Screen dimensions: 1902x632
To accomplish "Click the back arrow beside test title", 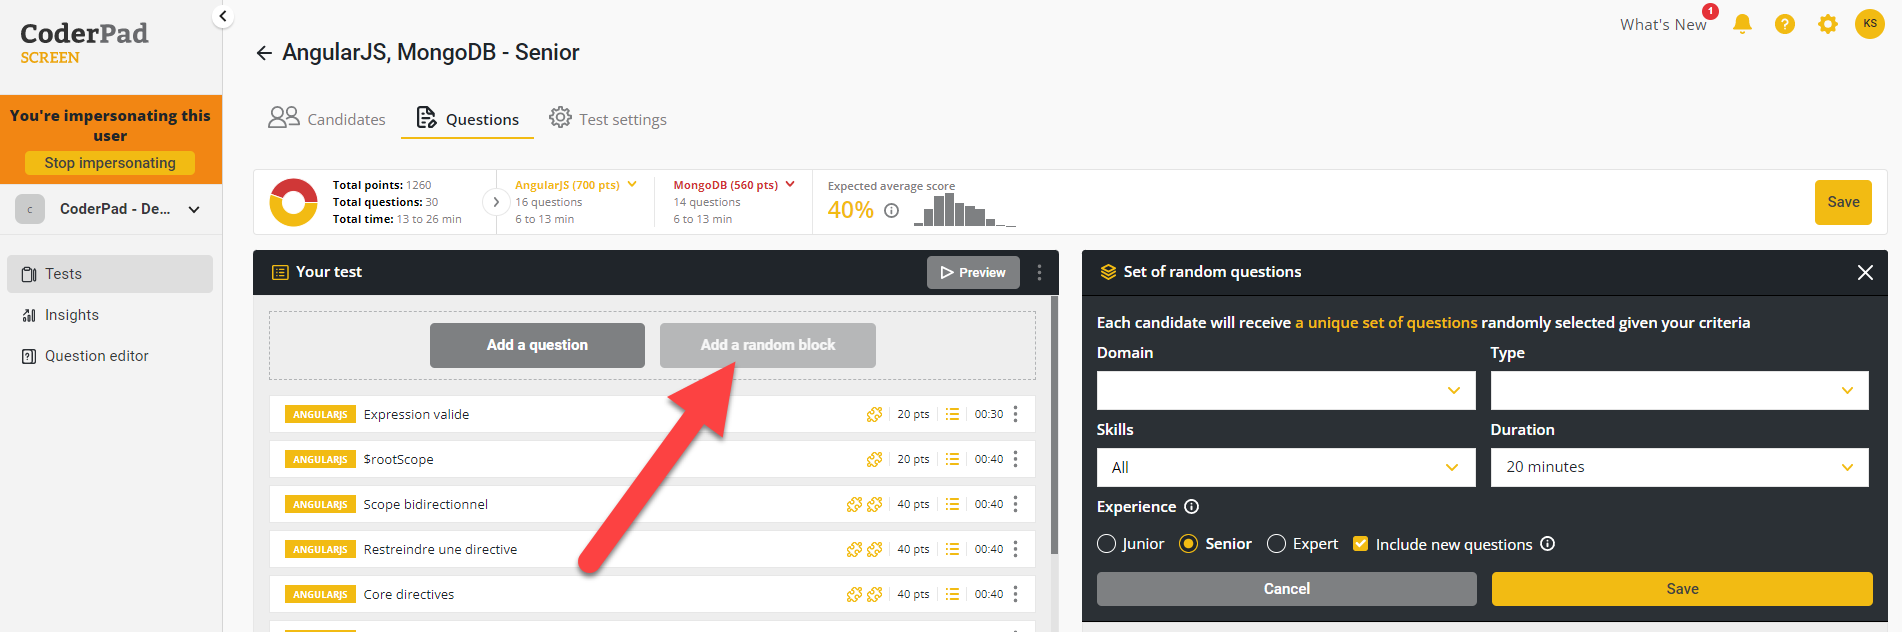I will tap(264, 53).
